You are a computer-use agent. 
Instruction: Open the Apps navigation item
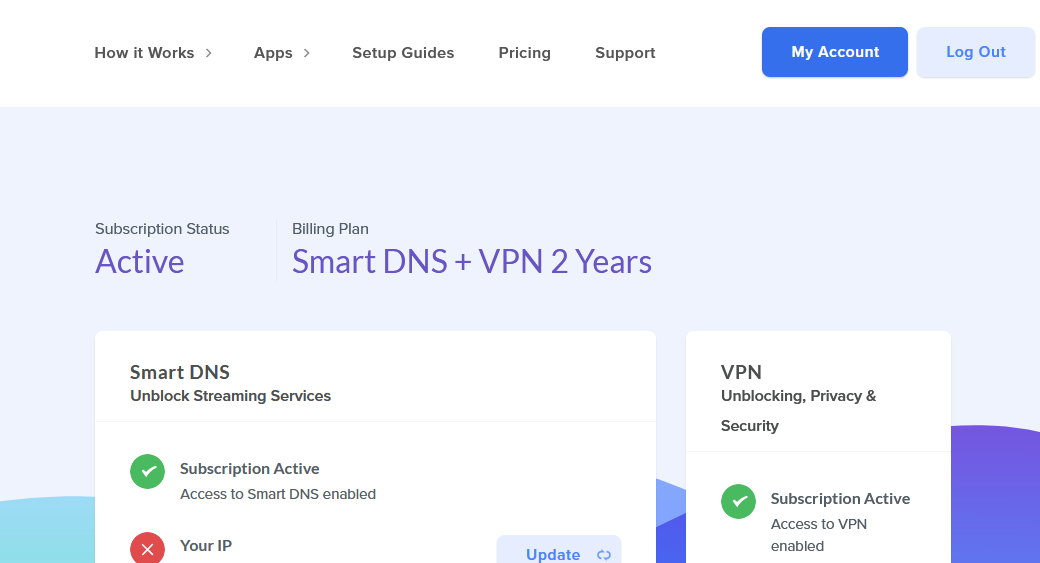point(273,53)
